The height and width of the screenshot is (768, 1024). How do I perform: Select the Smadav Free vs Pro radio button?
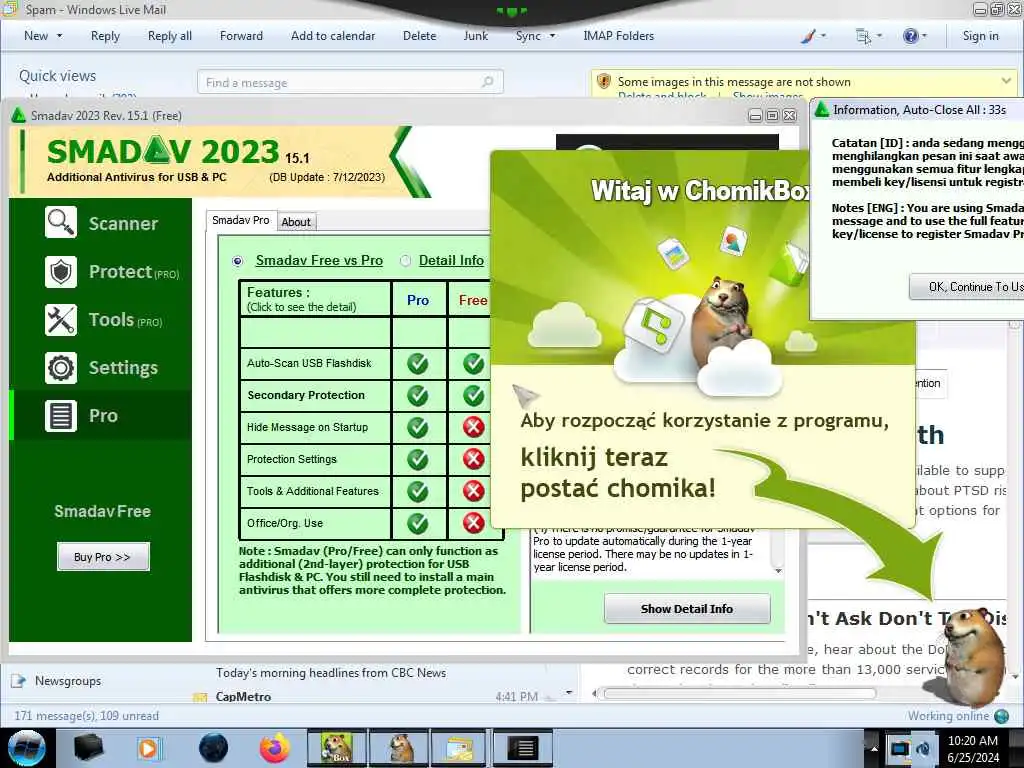coord(238,261)
